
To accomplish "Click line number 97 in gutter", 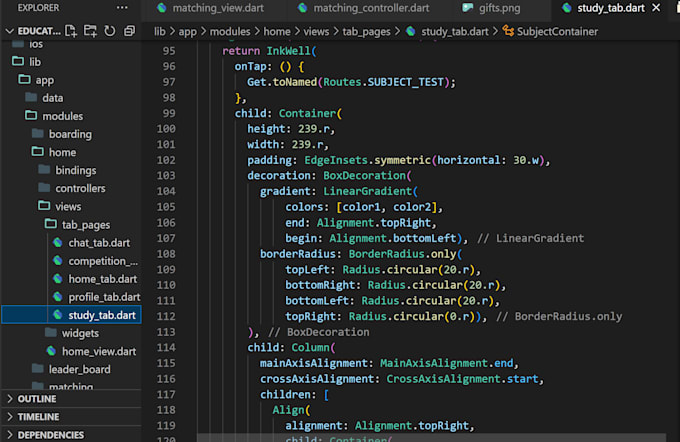I will 169,82.
